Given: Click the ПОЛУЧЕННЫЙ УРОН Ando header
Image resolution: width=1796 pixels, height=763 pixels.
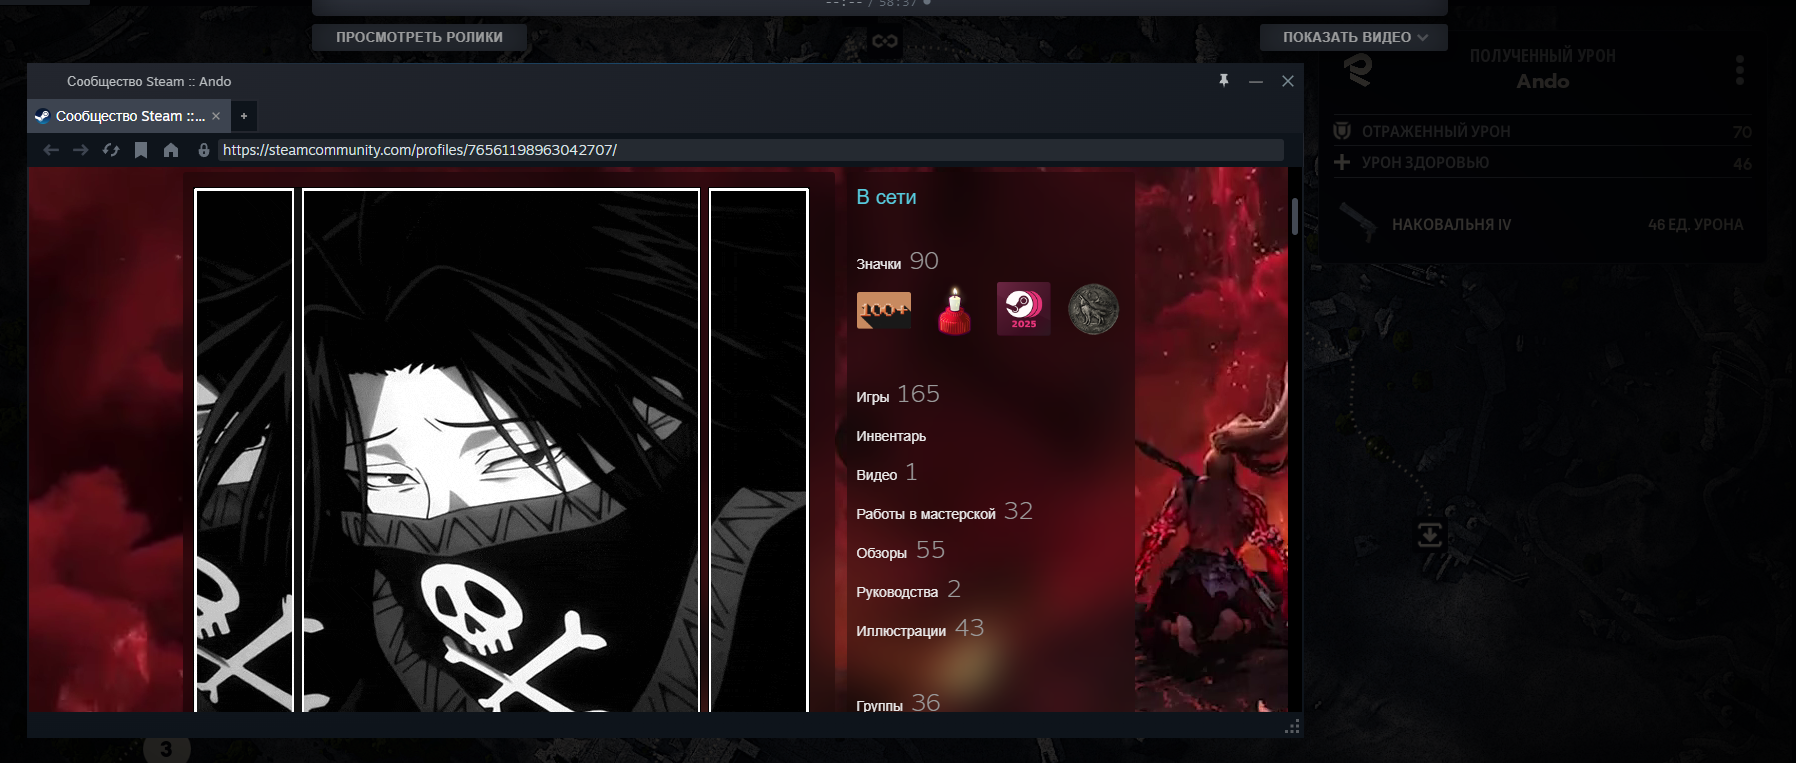Looking at the screenshot, I should click(x=1543, y=69).
